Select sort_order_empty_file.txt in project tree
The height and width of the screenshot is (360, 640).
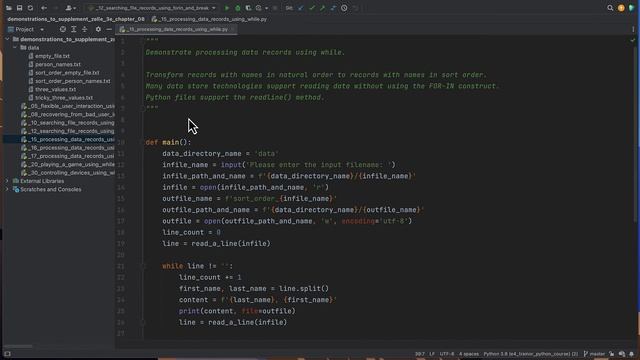(x=67, y=73)
